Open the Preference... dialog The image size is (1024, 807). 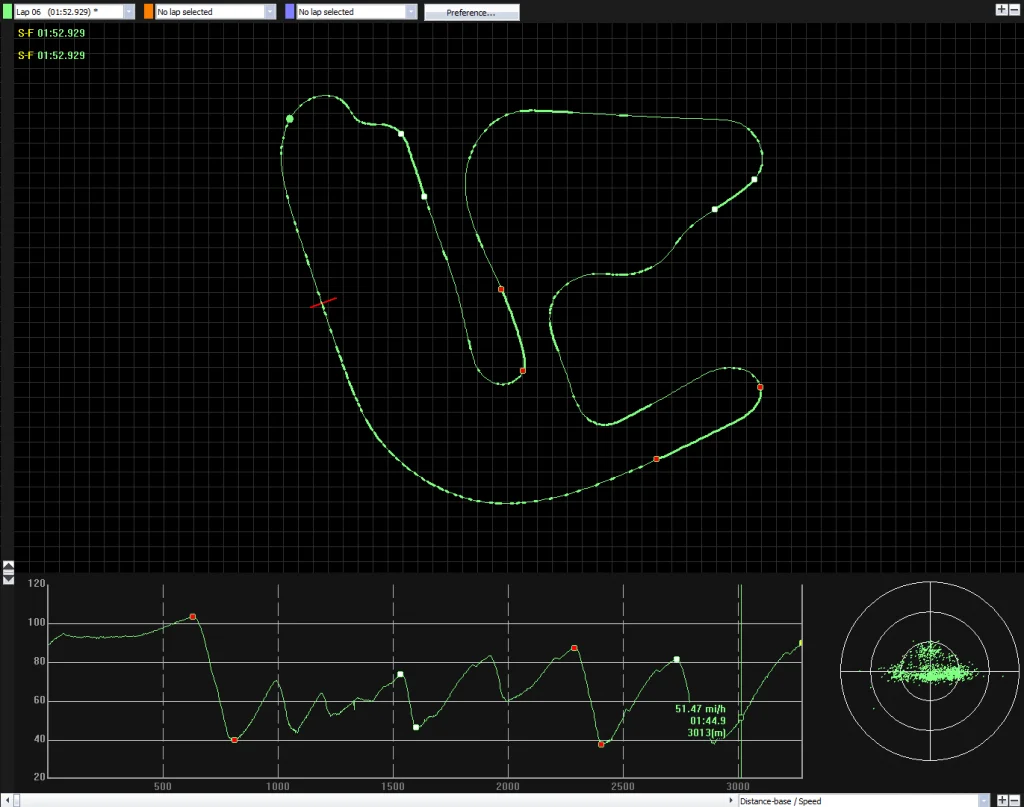coord(472,12)
